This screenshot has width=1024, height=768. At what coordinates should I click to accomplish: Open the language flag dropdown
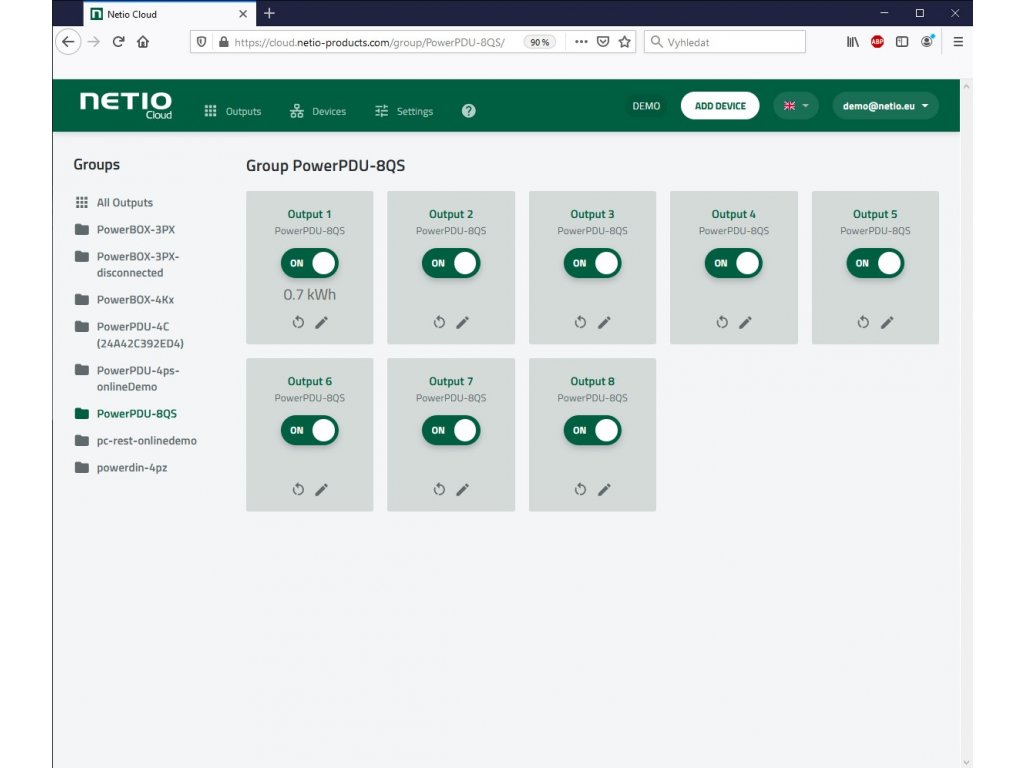[795, 106]
